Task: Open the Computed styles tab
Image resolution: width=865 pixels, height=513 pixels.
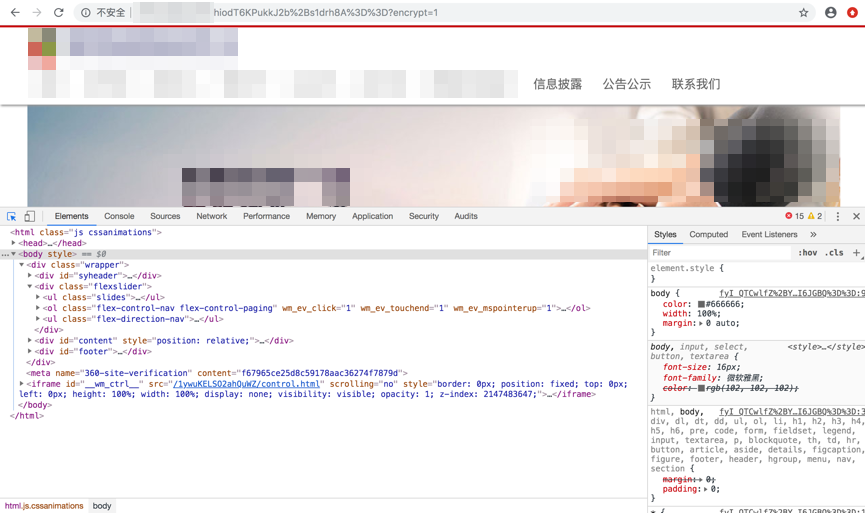Action: (708, 234)
